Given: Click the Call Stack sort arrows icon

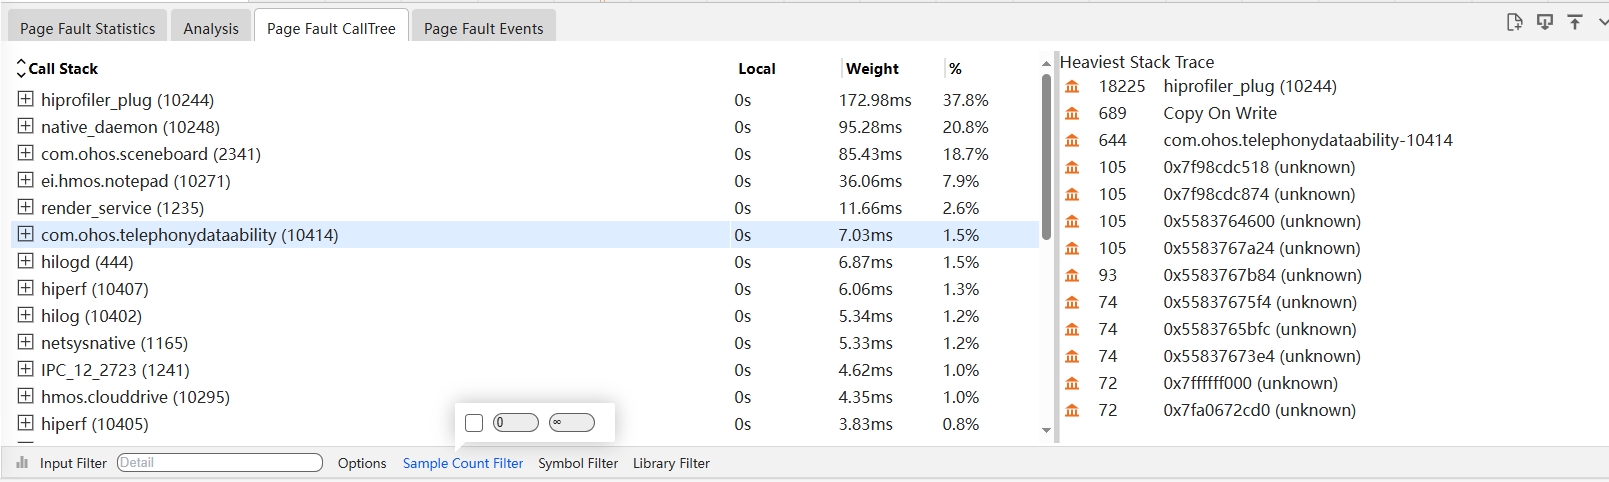Looking at the screenshot, I should 21,68.
